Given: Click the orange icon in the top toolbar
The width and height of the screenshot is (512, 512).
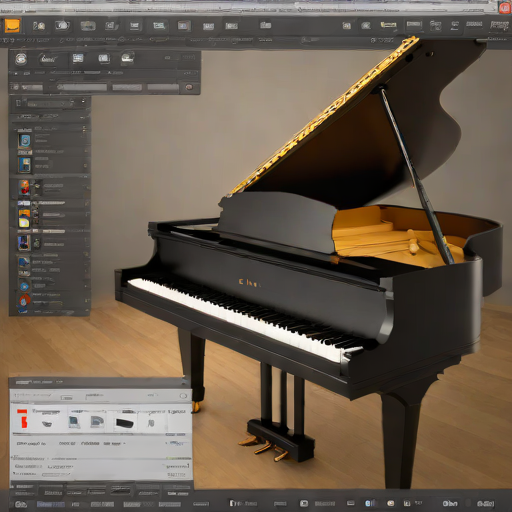Looking at the screenshot, I should click(x=12, y=26).
